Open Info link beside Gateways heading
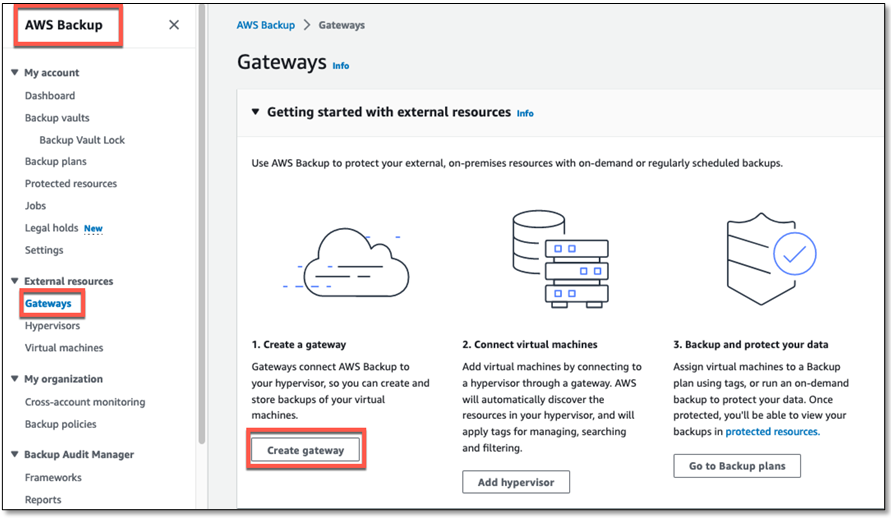891x518 pixels. (x=341, y=66)
